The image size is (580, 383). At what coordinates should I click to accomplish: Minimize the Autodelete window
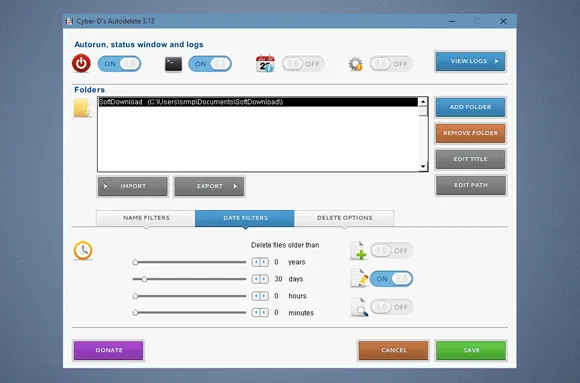click(452, 21)
